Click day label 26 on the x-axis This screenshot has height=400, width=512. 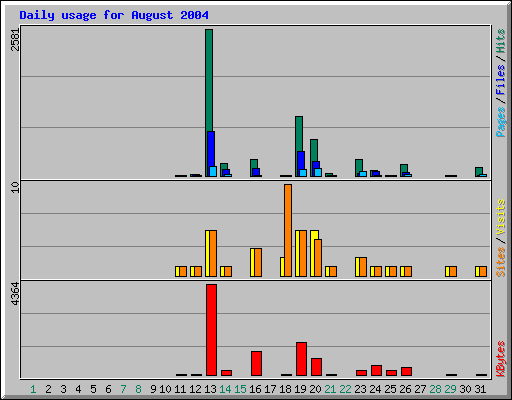(405, 389)
